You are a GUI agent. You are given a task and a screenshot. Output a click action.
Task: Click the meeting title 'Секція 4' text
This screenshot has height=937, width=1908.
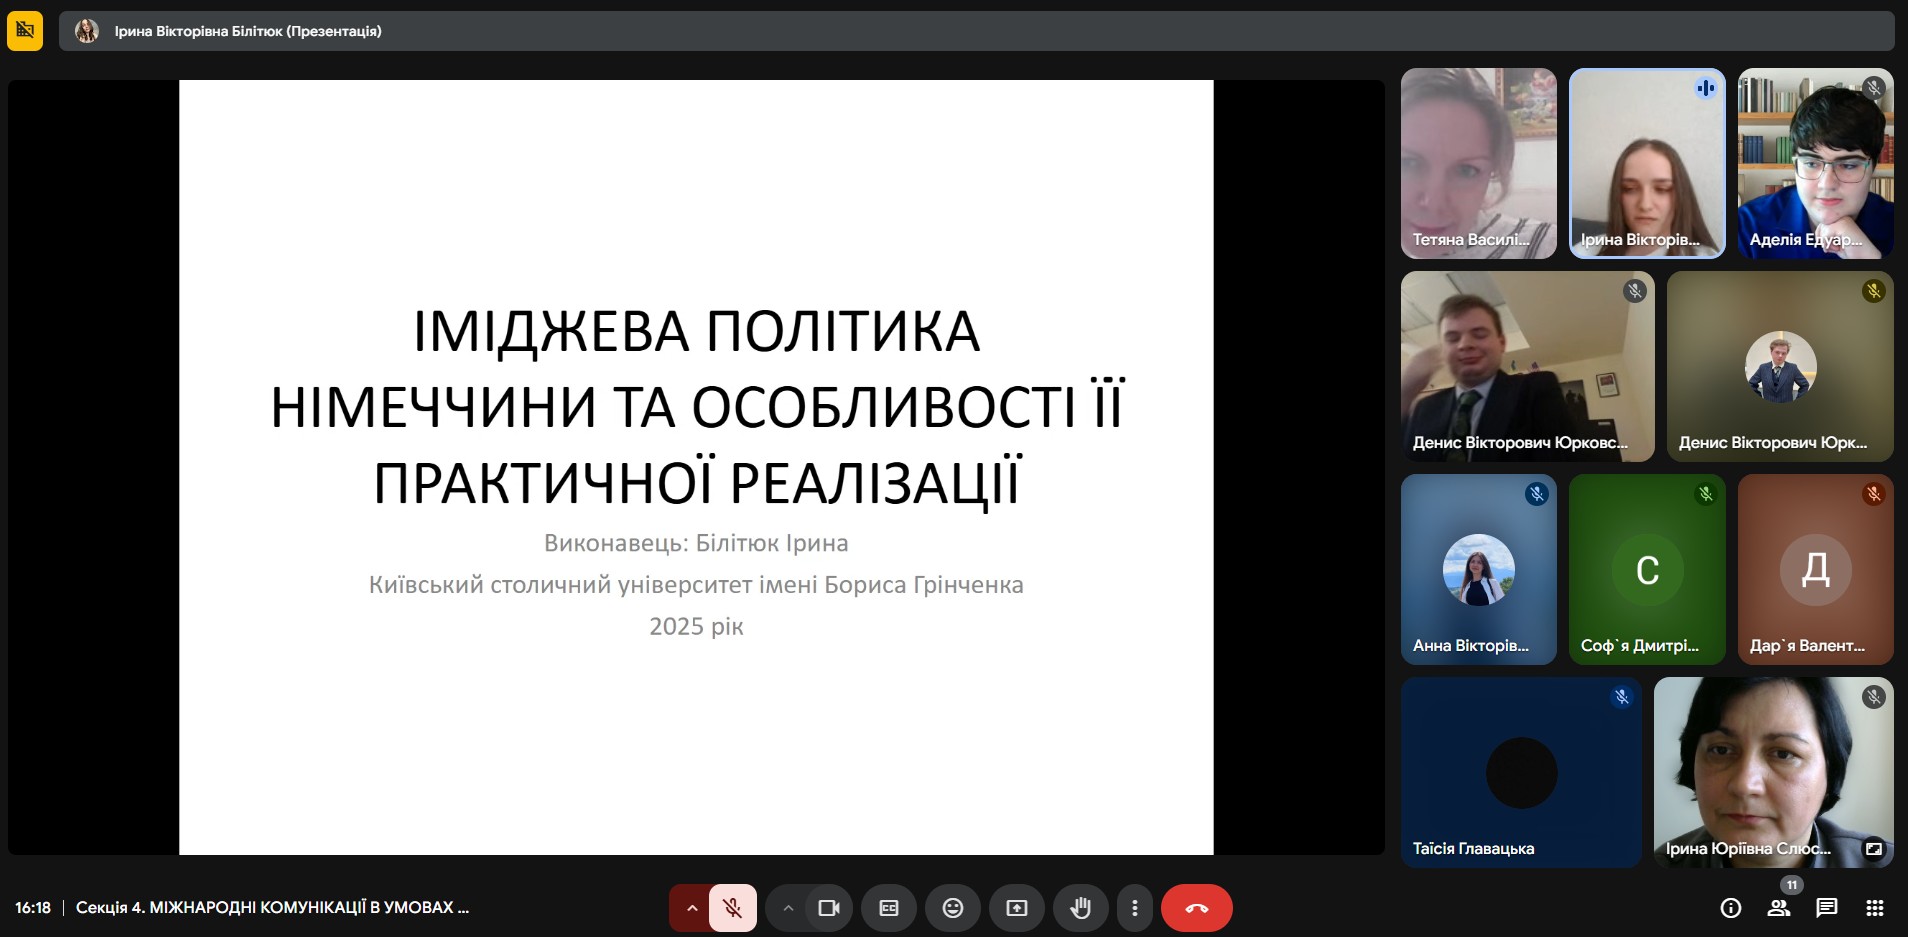(272, 908)
